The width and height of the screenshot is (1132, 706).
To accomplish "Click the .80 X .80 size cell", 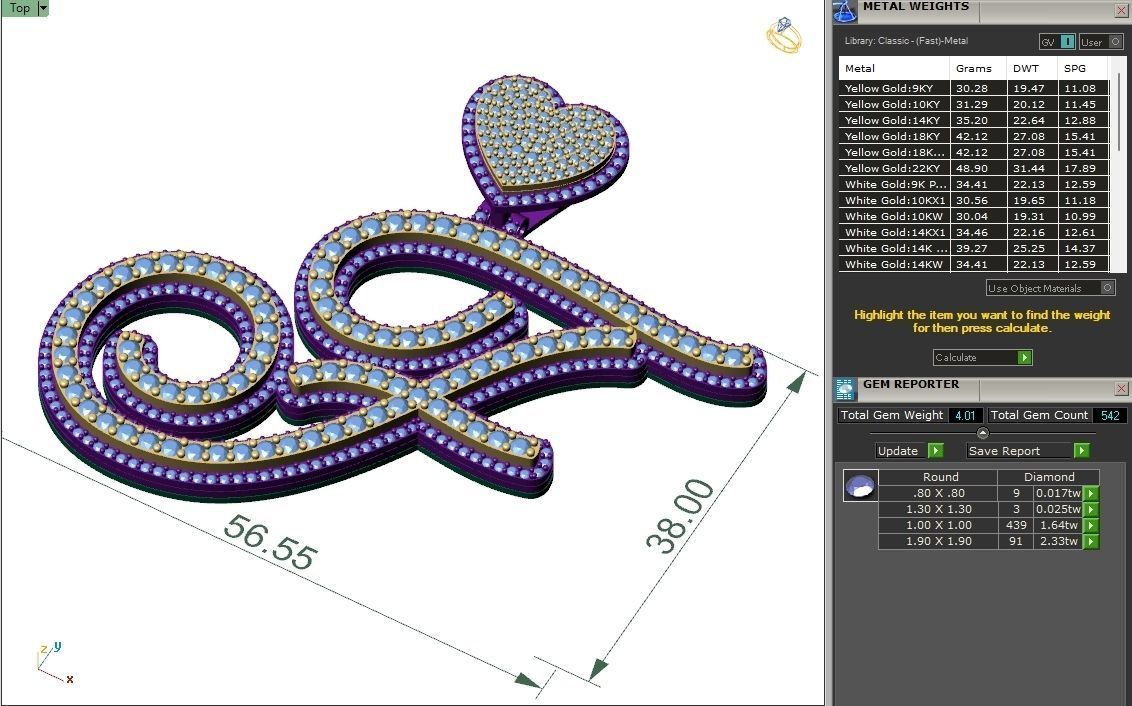I will 939,494.
